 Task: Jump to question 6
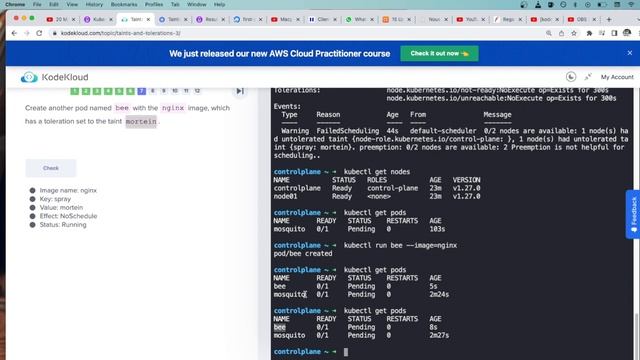[x=130, y=91]
